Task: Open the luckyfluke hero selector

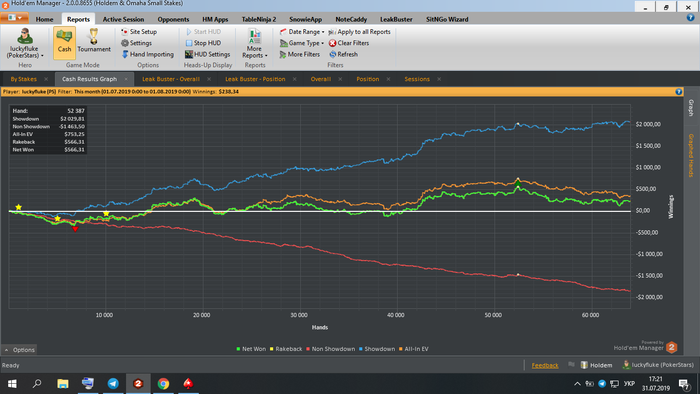Action: point(25,43)
